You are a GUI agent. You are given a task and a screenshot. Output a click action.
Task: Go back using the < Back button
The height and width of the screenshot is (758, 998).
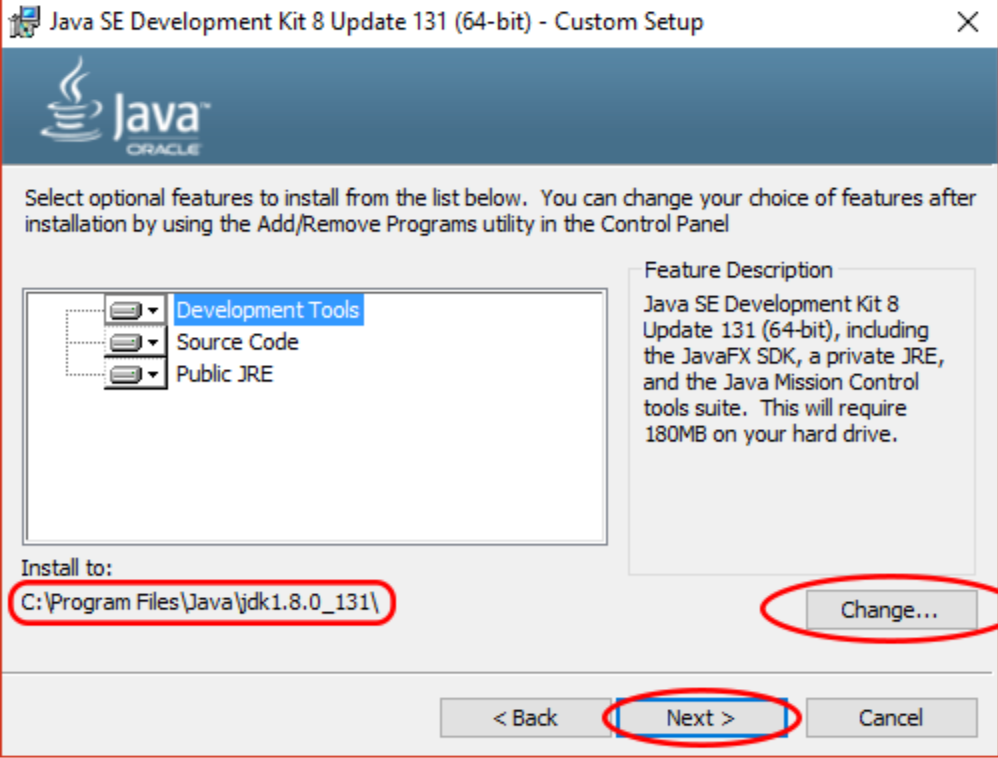[x=525, y=718]
